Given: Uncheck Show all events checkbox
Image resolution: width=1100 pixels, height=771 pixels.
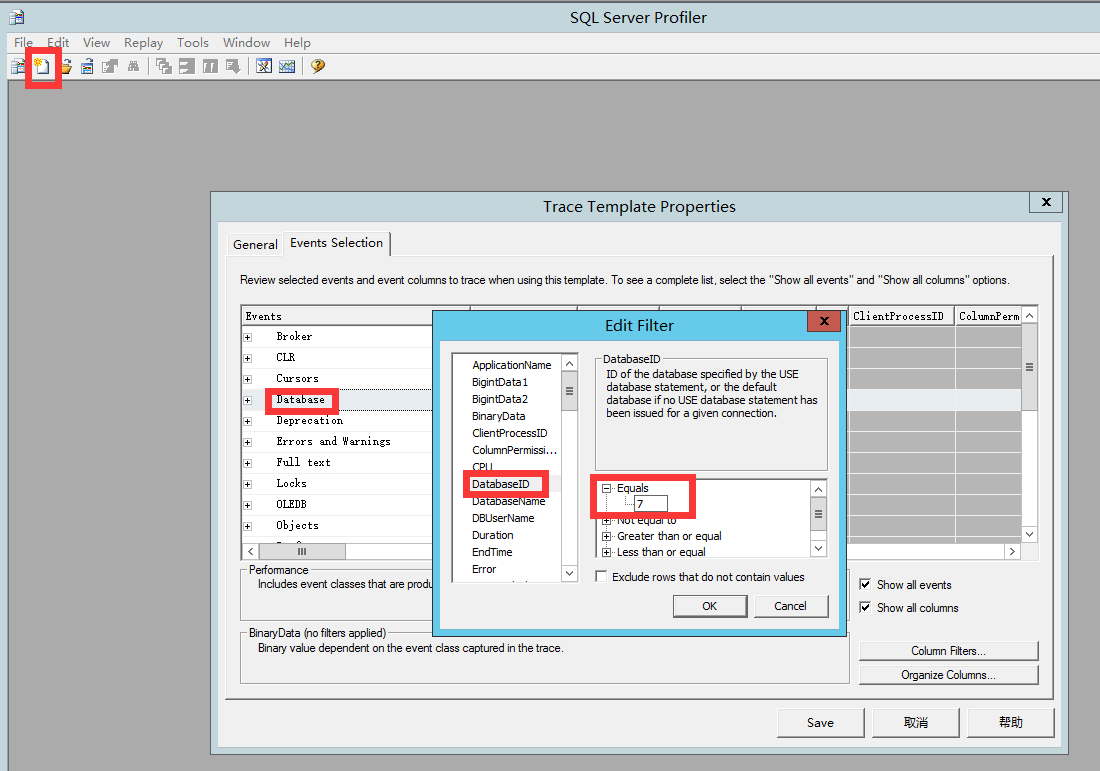Looking at the screenshot, I should pyautogui.click(x=866, y=584).
